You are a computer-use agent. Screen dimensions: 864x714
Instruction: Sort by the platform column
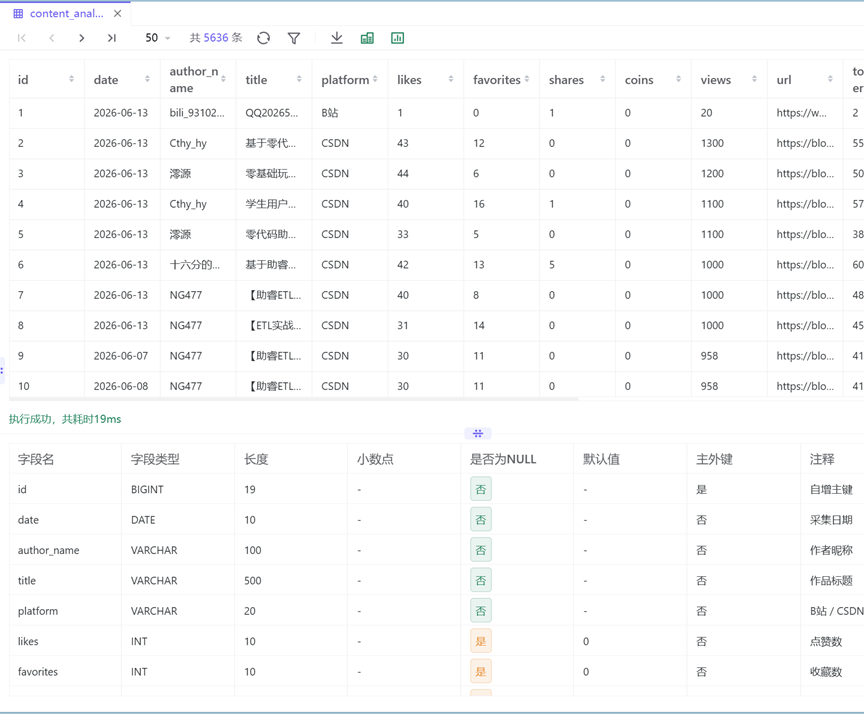click(375, 79)
